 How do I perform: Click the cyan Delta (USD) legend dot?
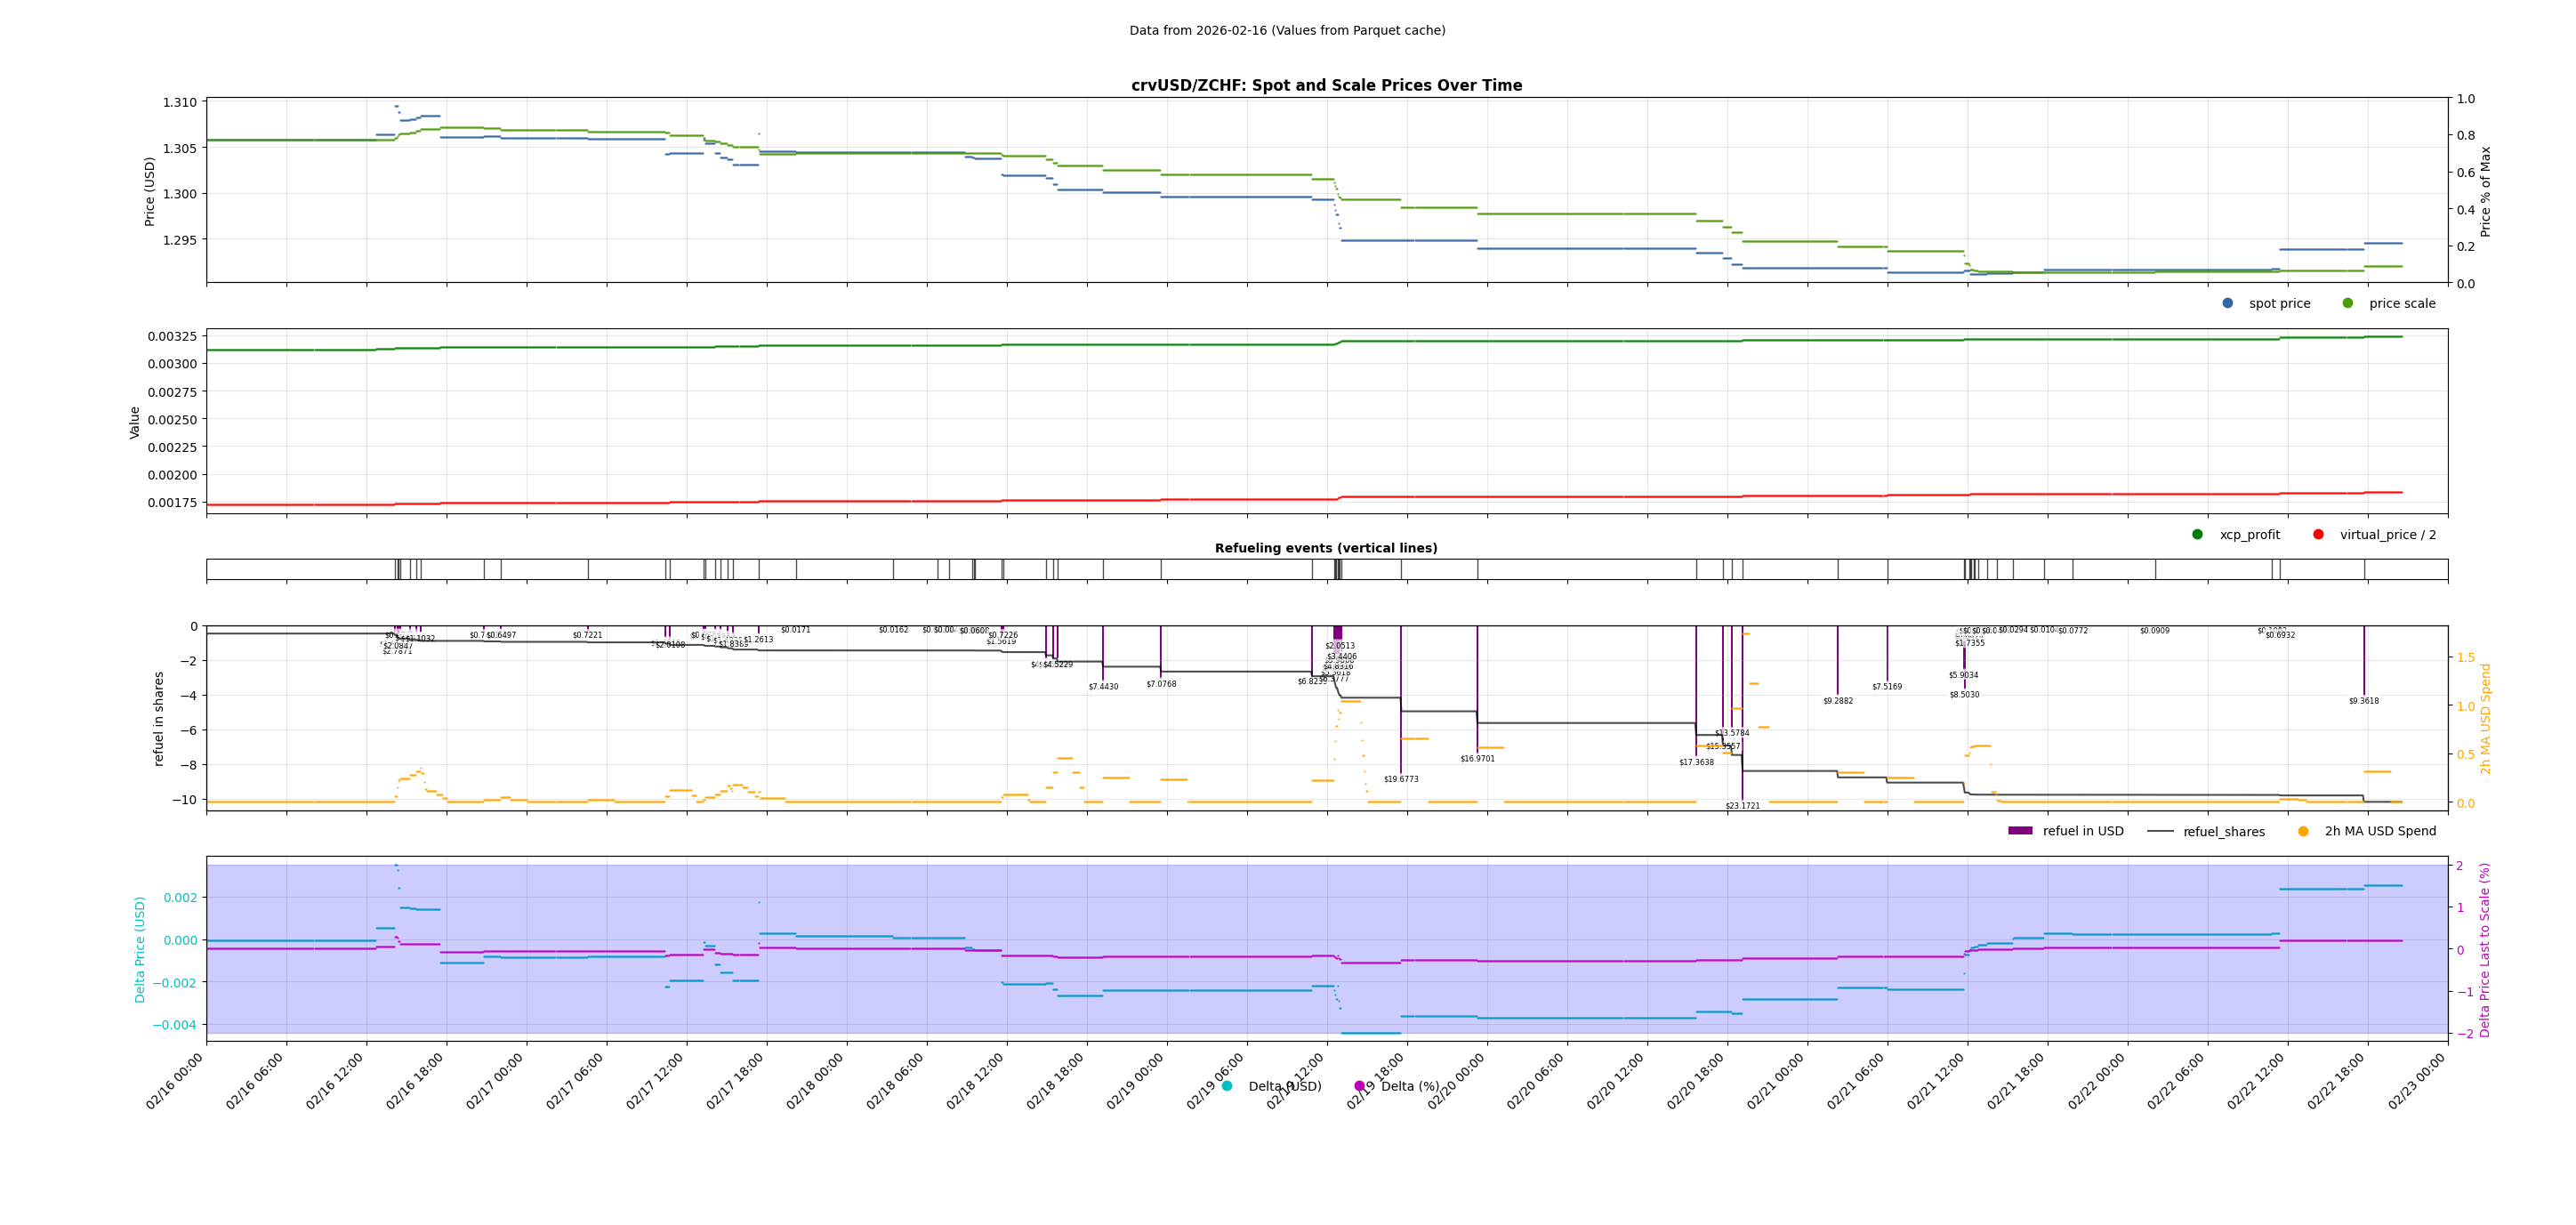(1227, 1086)
